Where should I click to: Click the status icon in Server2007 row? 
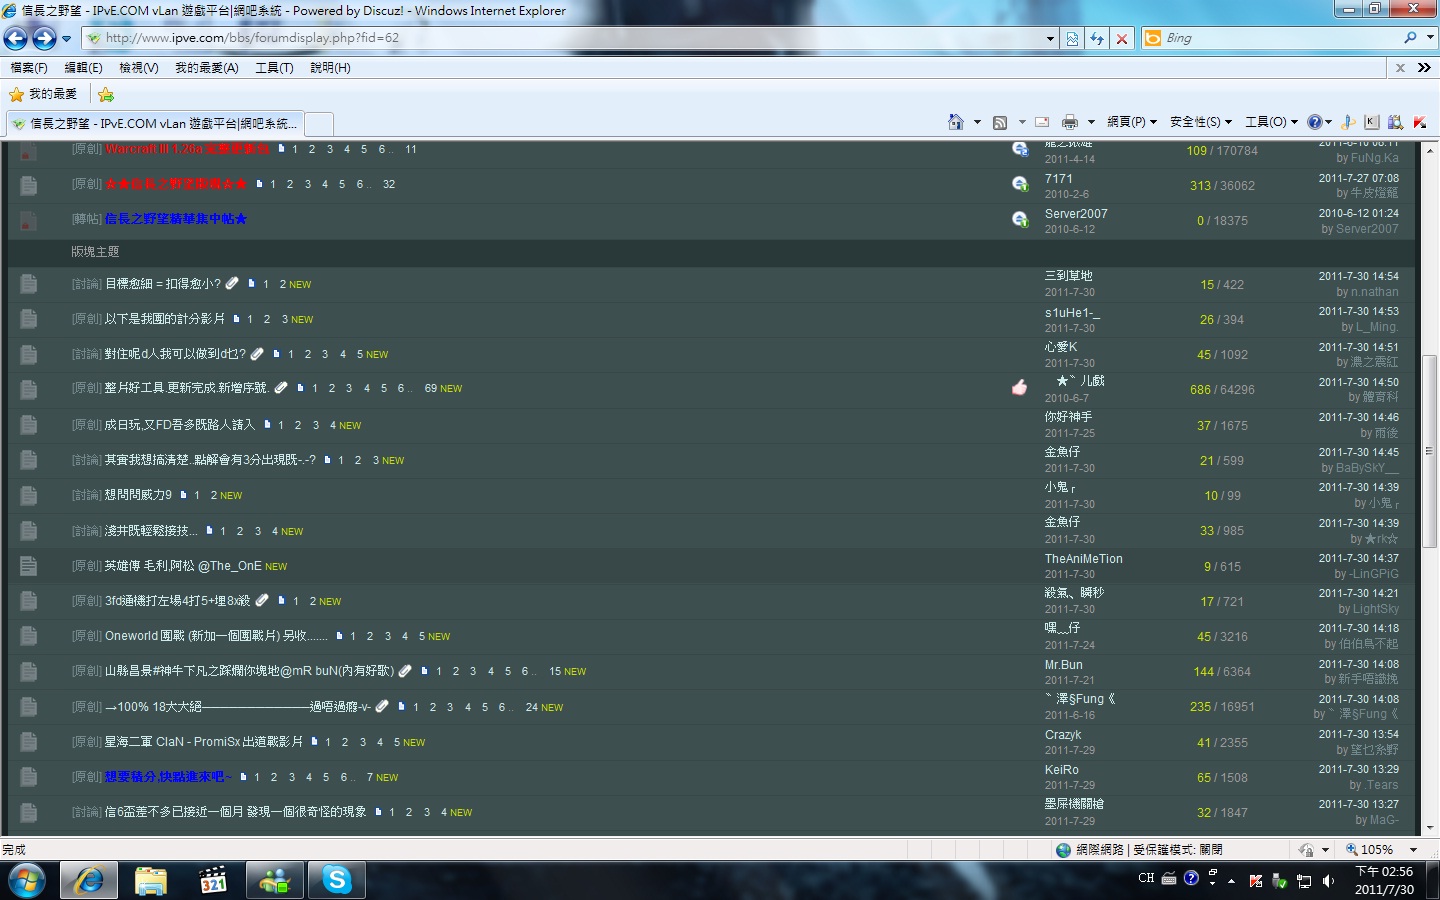(1020, 219)
